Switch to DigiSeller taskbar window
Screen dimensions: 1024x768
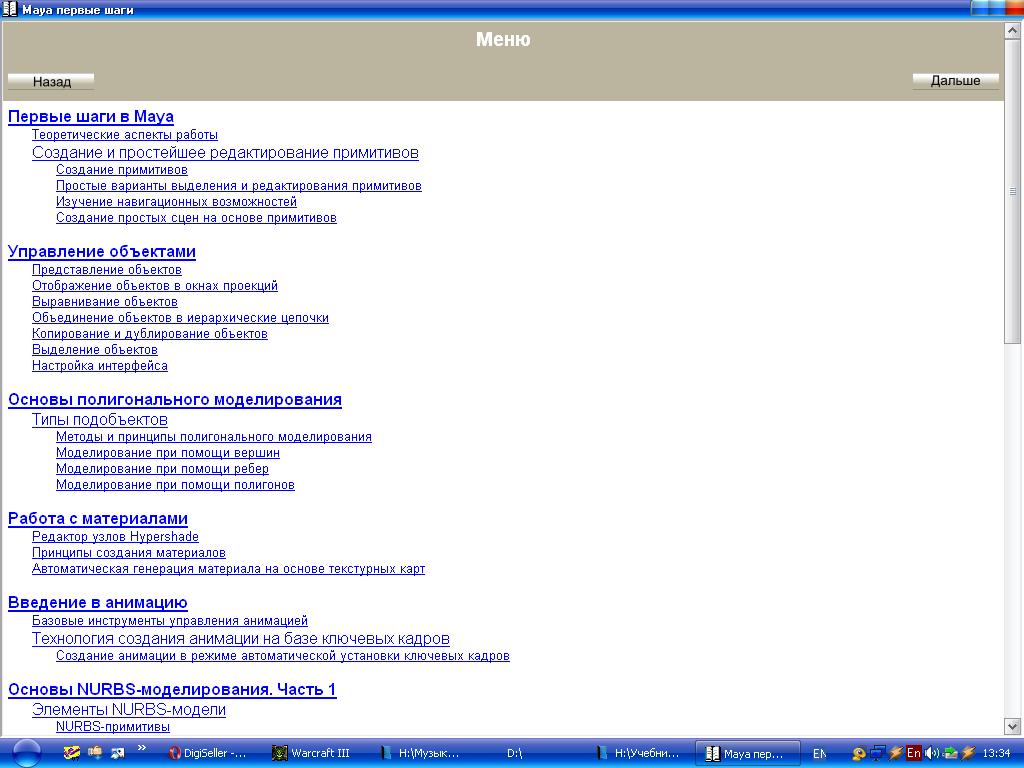point(208,753)
